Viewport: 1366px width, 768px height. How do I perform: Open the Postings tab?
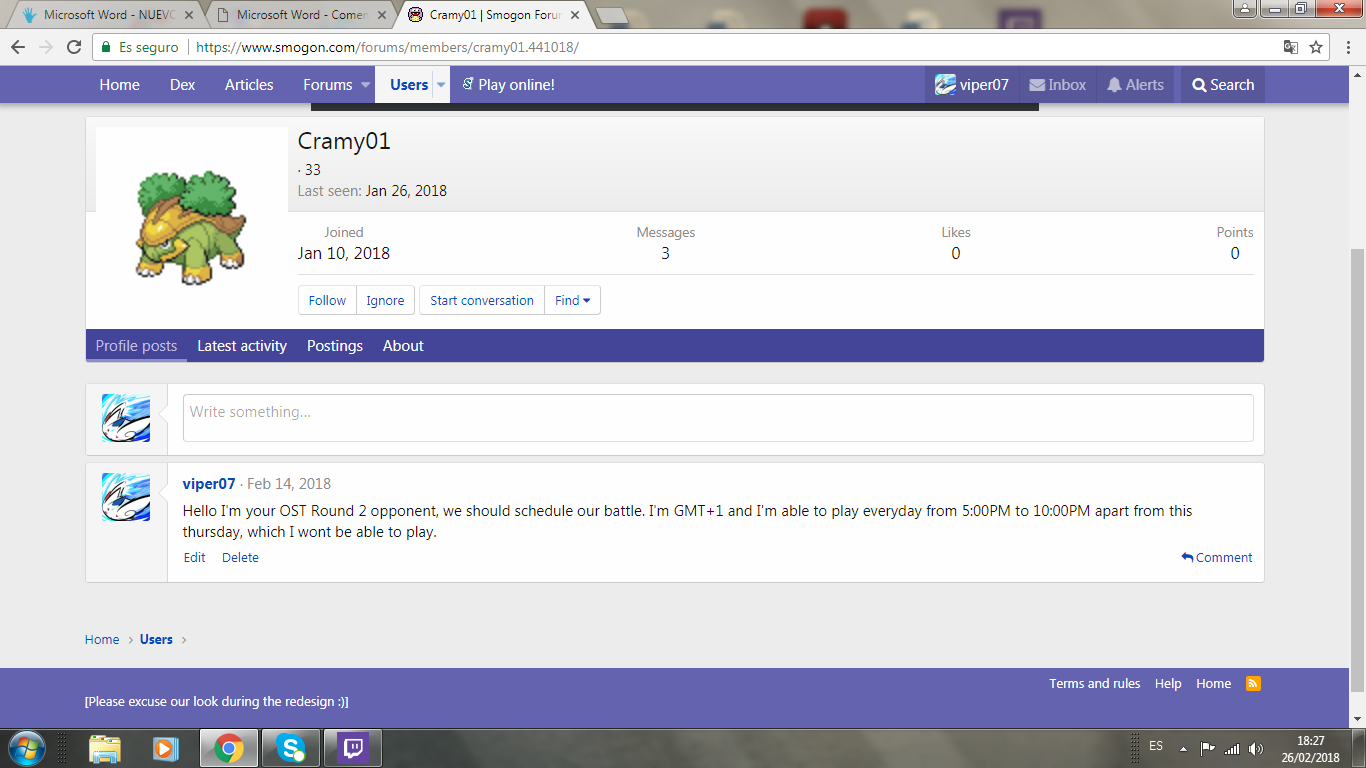pos(334,346)
